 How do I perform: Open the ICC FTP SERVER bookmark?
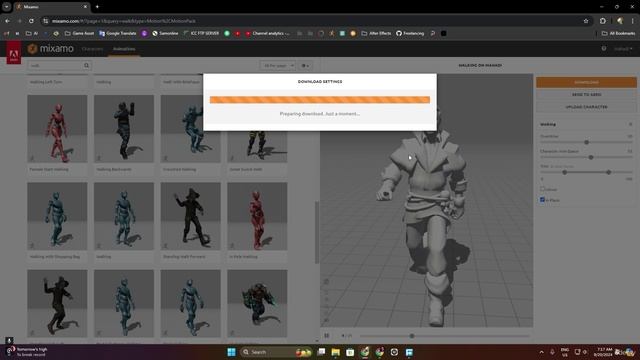tap(201, 33)
